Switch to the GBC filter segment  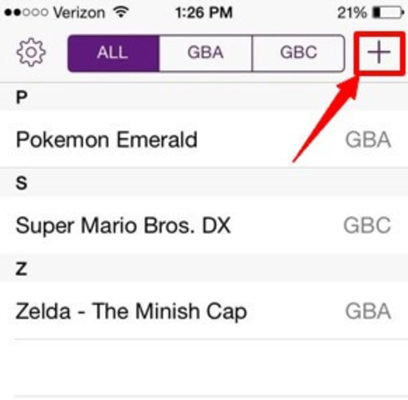298,53
